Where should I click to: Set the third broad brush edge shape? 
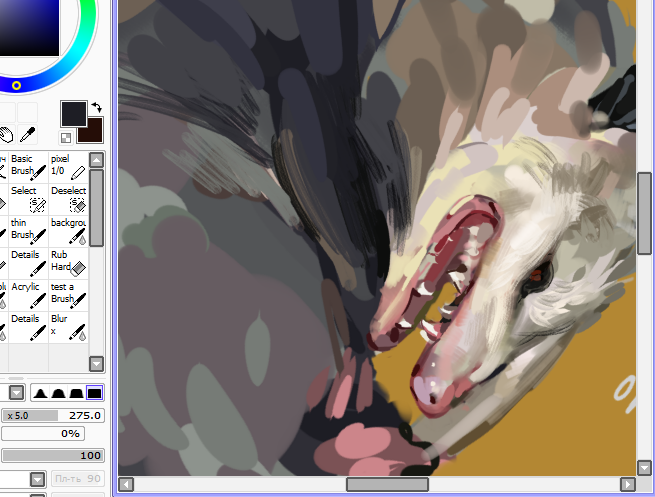tap(76, 393)
